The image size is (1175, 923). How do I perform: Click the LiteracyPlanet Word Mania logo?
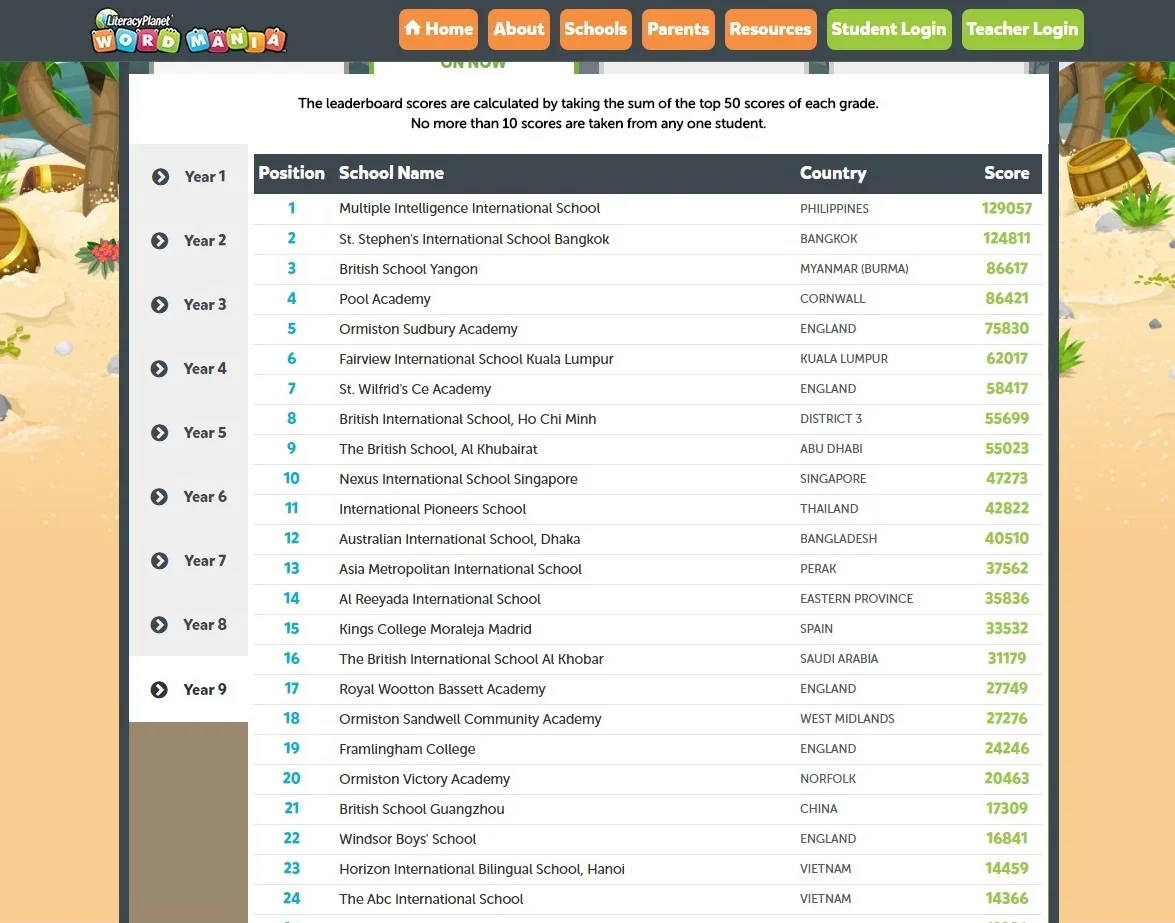[x=188, y=31]
